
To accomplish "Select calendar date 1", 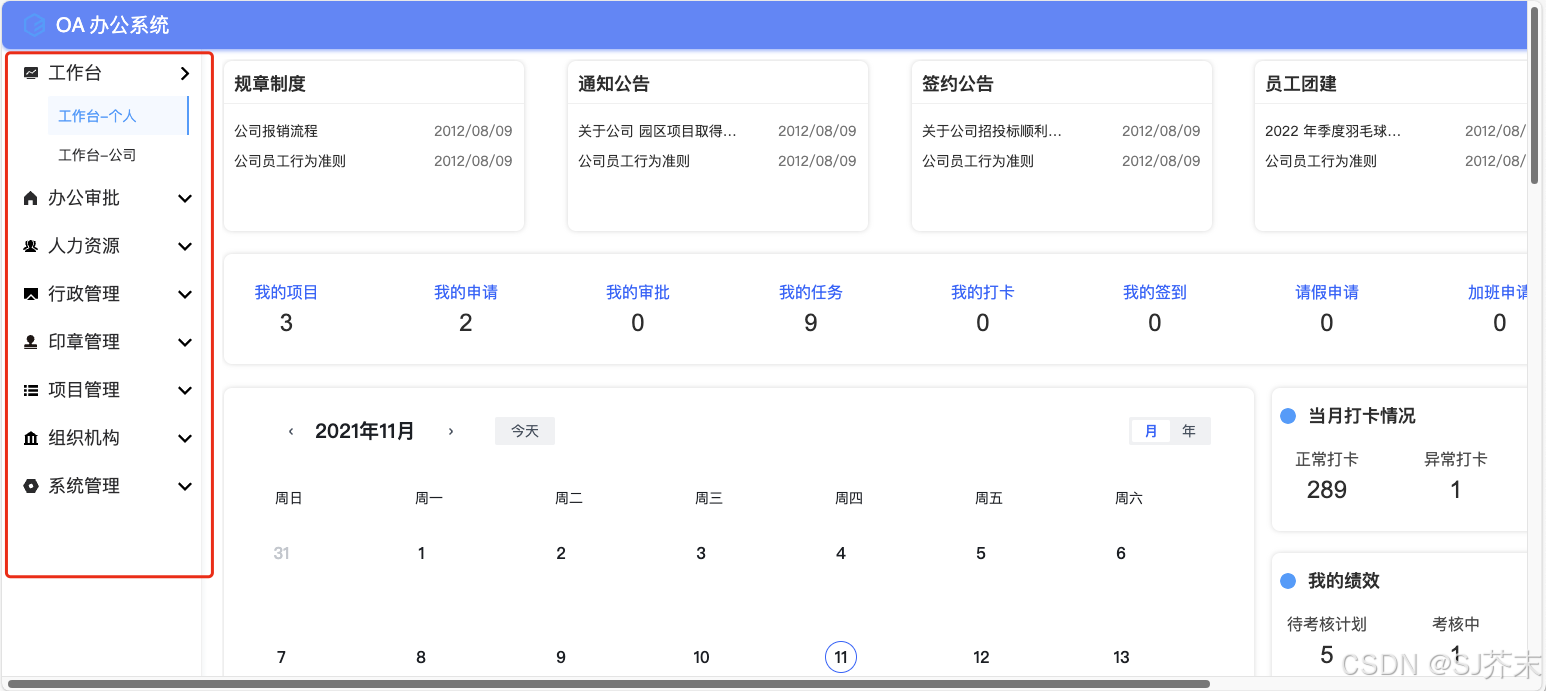I will (x=421, y=553).
